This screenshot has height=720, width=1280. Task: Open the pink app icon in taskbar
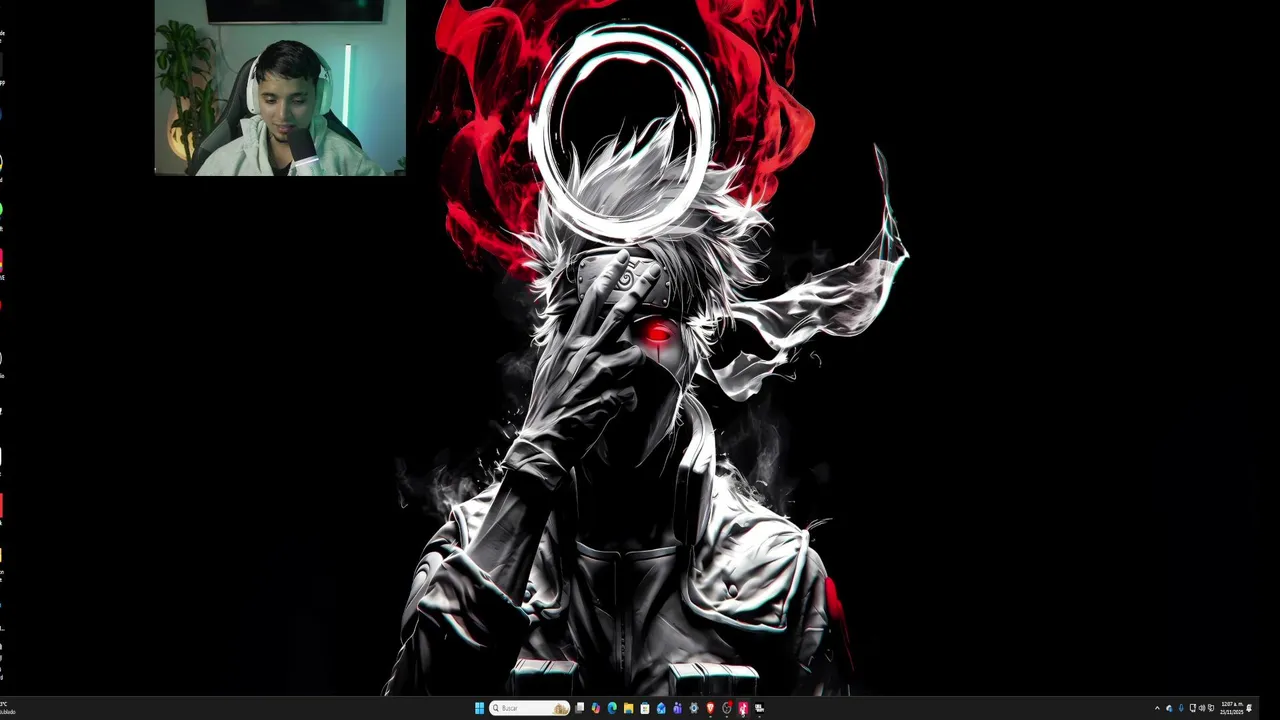pos(743,708)
